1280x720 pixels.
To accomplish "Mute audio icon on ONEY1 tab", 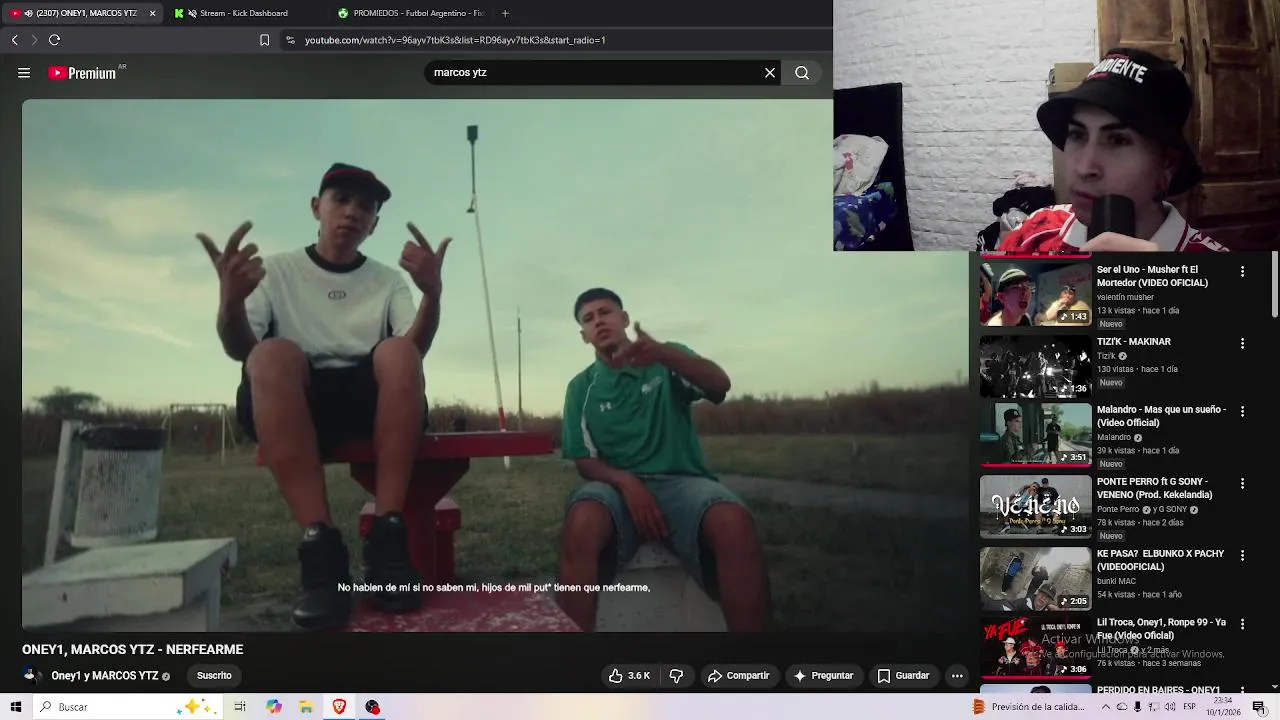I will [x=28, y=13].
